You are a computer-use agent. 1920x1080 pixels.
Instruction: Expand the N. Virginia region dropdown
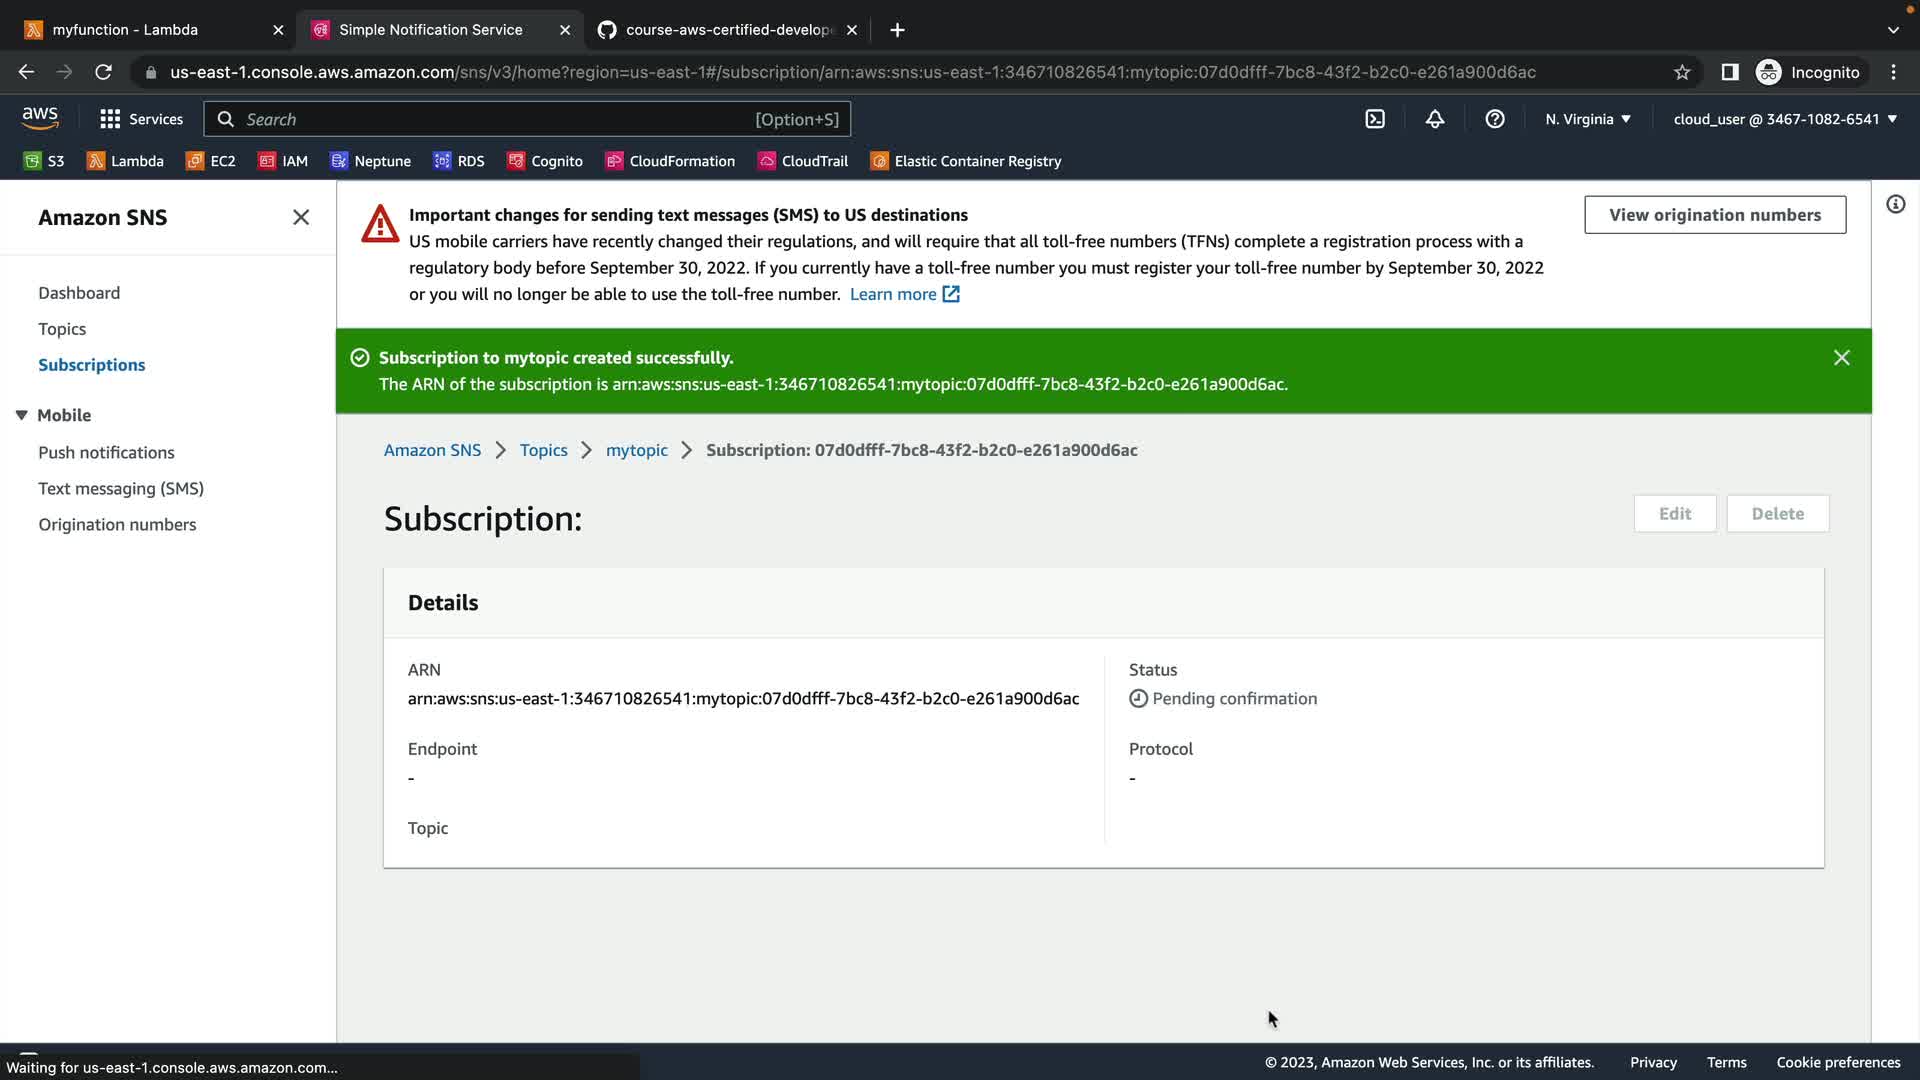(x=1588, y=119)
